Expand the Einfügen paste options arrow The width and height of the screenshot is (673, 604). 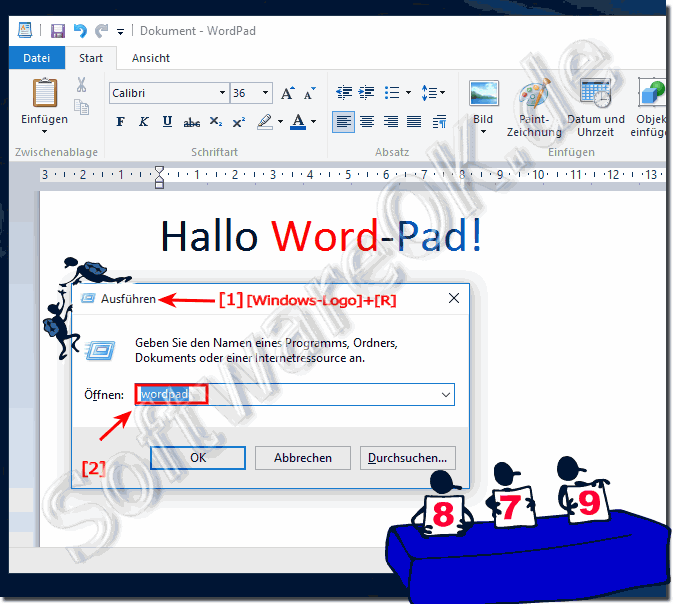point(45,131)
